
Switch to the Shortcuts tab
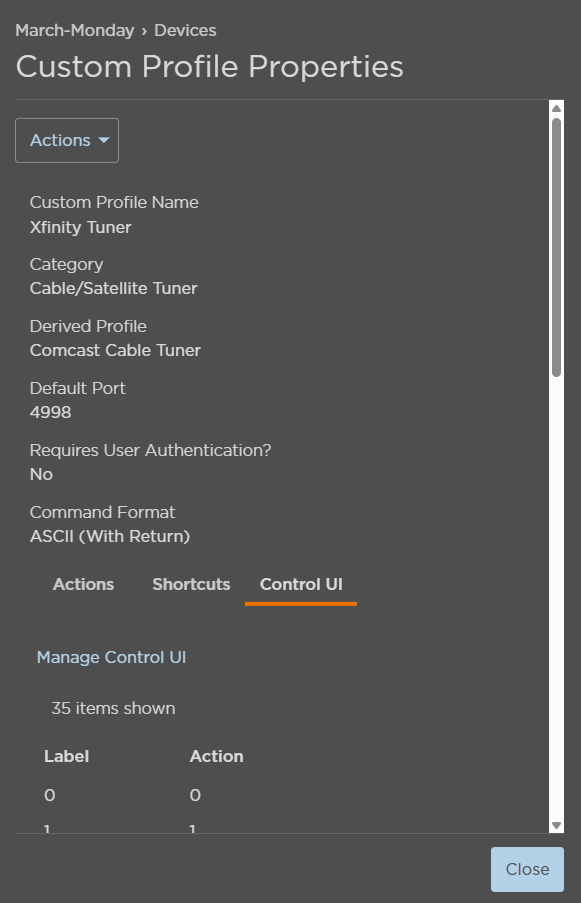coord(191,584)
